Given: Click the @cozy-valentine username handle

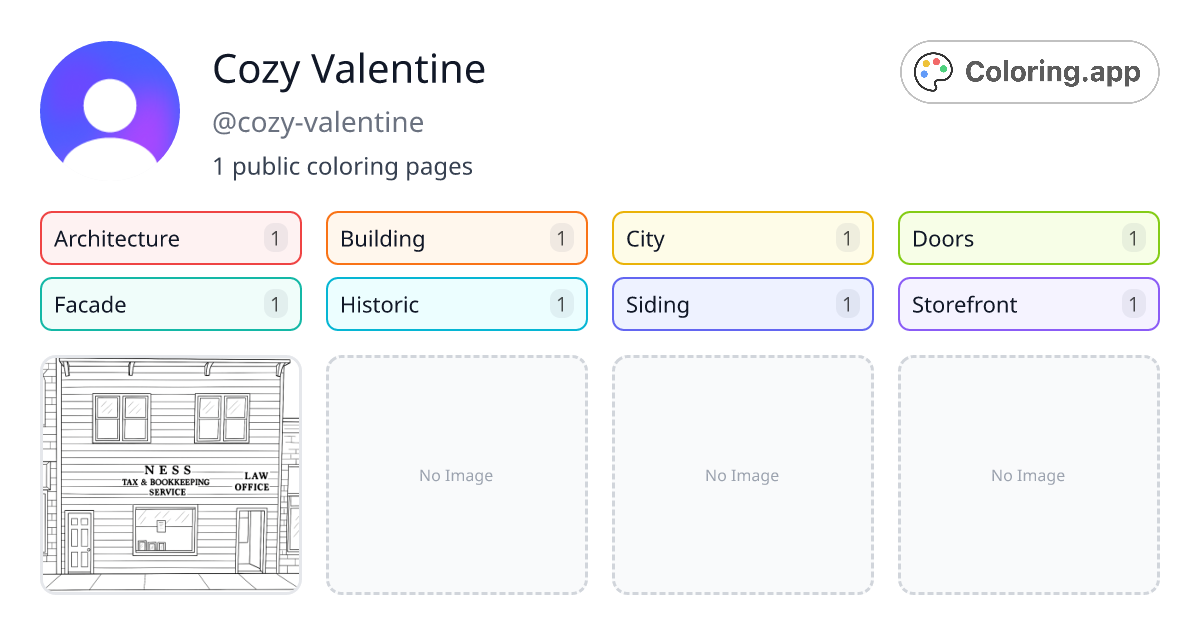Looking at the screenshot, I should click(317, 122).
